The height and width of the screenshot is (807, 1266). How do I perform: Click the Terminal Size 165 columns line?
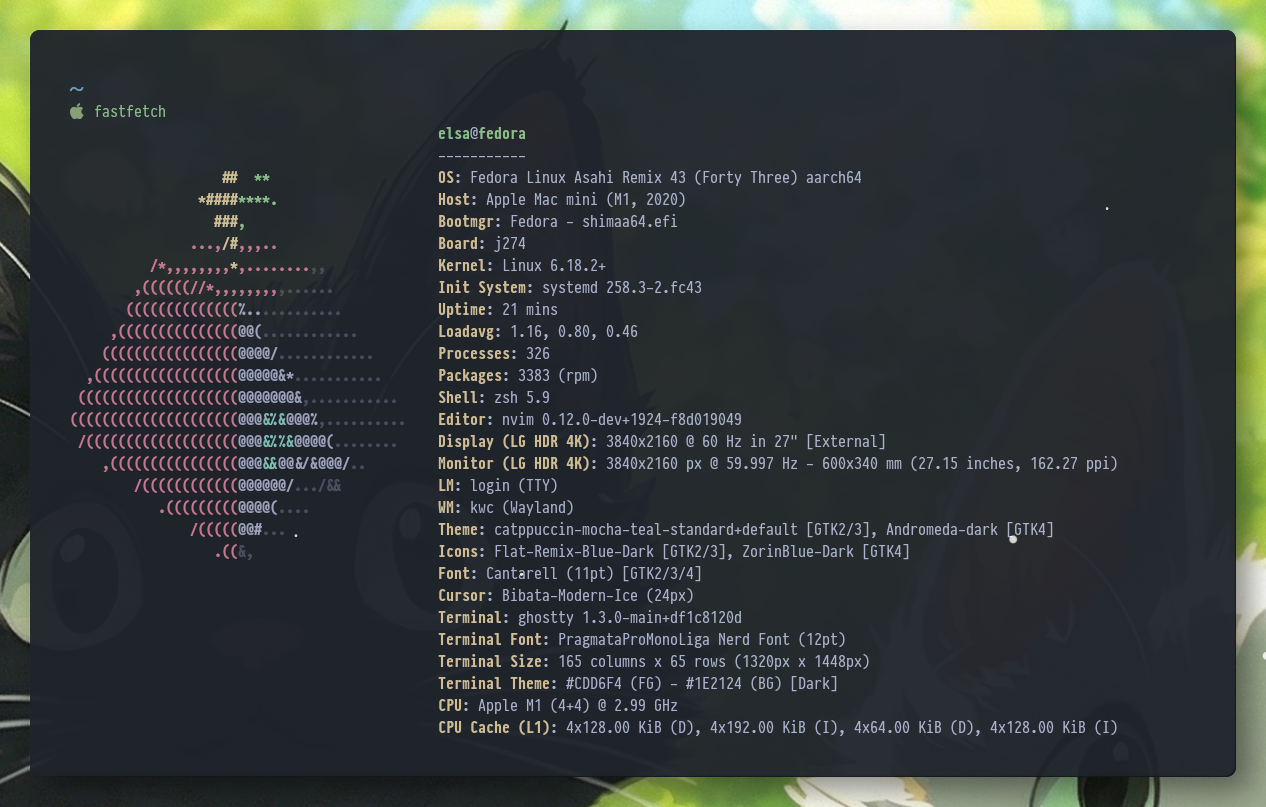(654, 662)
